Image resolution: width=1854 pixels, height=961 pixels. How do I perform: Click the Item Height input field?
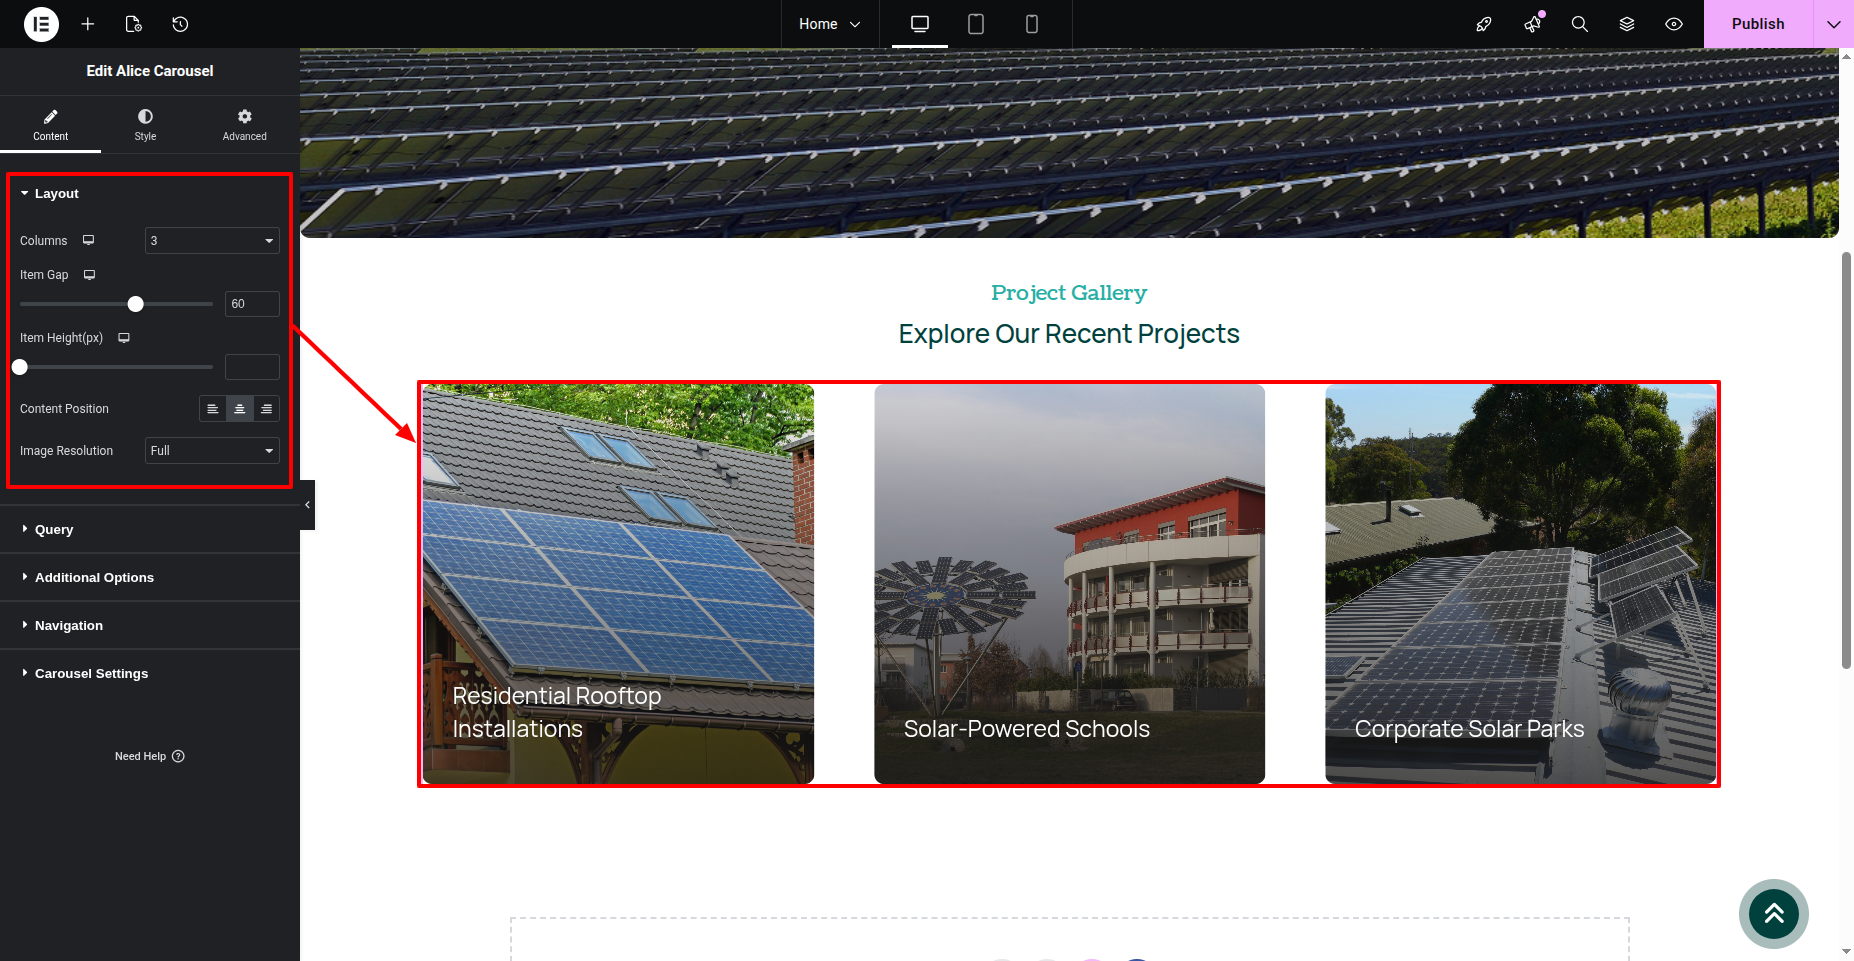(252, 367)
